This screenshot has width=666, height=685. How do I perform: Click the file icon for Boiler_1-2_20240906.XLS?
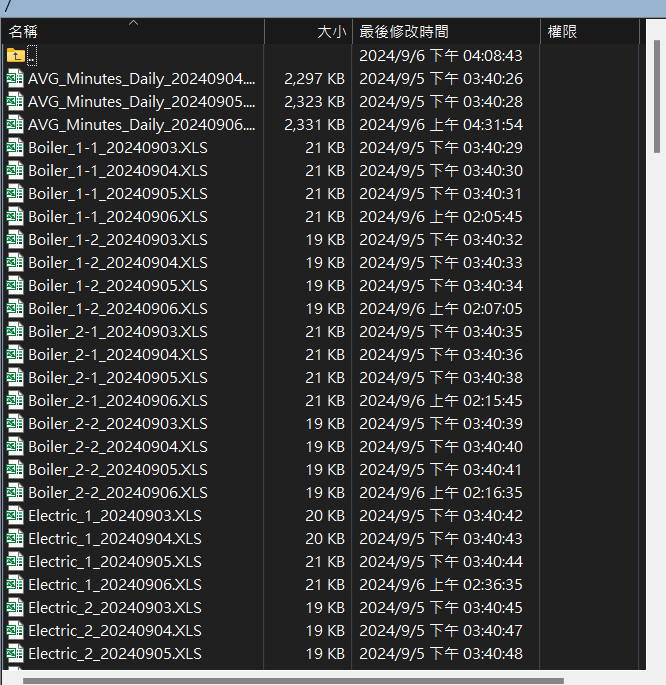coord(15,308)
